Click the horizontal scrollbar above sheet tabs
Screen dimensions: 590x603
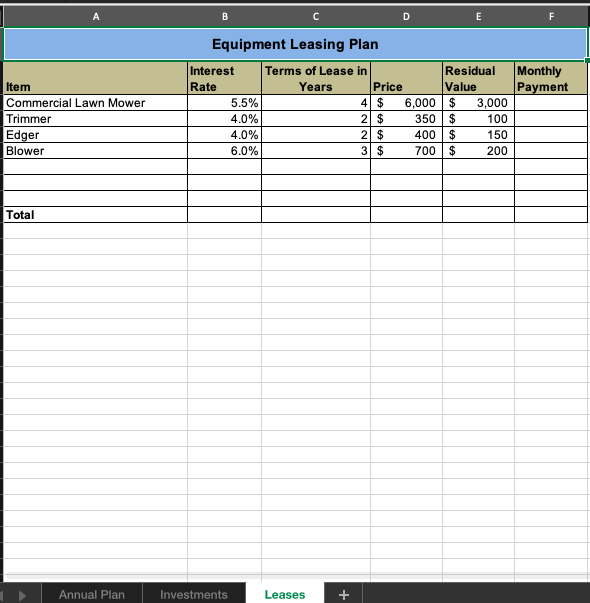297,576
